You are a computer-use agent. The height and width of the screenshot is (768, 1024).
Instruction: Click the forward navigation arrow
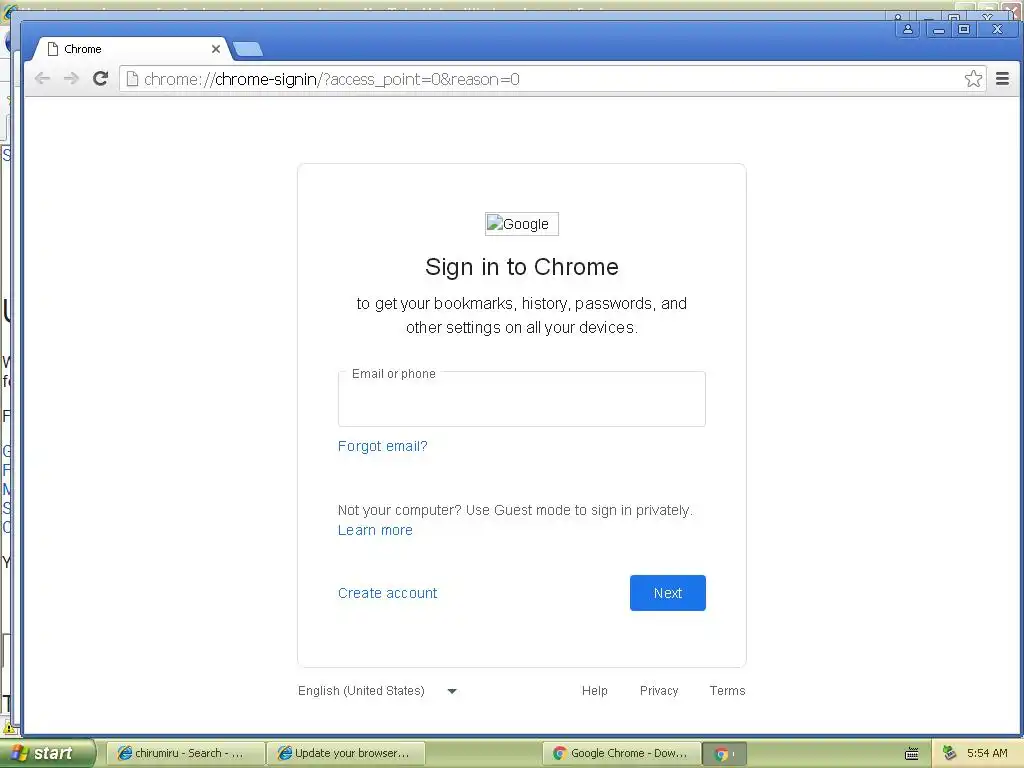click(x=71, y=79)
